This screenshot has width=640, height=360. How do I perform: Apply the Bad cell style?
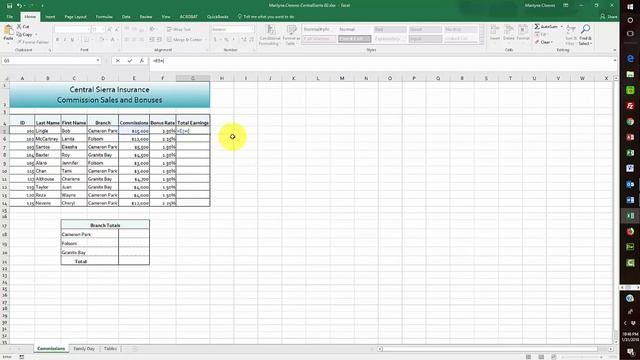click(x=390, y=29)
